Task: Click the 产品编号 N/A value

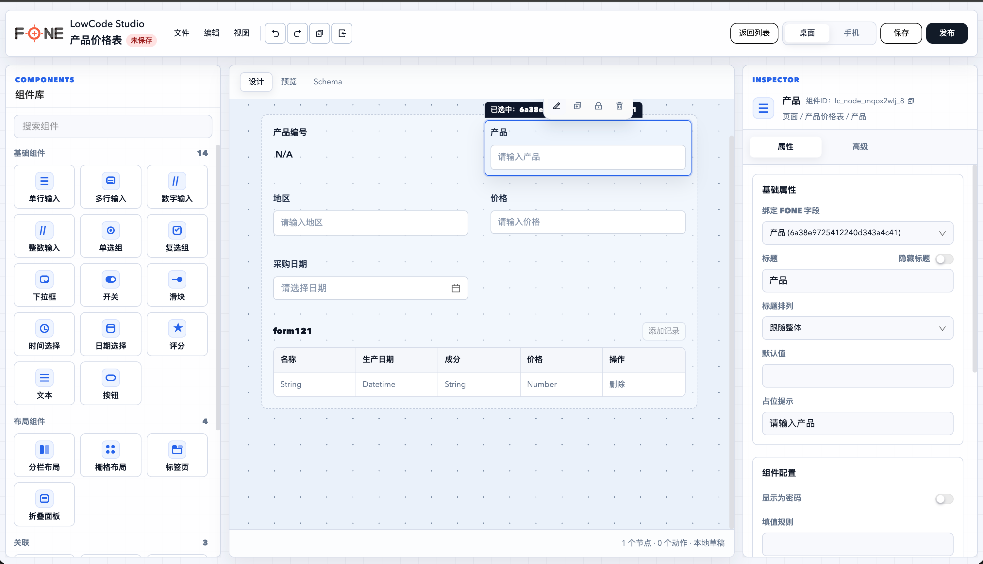Action: tap(284, 154)
